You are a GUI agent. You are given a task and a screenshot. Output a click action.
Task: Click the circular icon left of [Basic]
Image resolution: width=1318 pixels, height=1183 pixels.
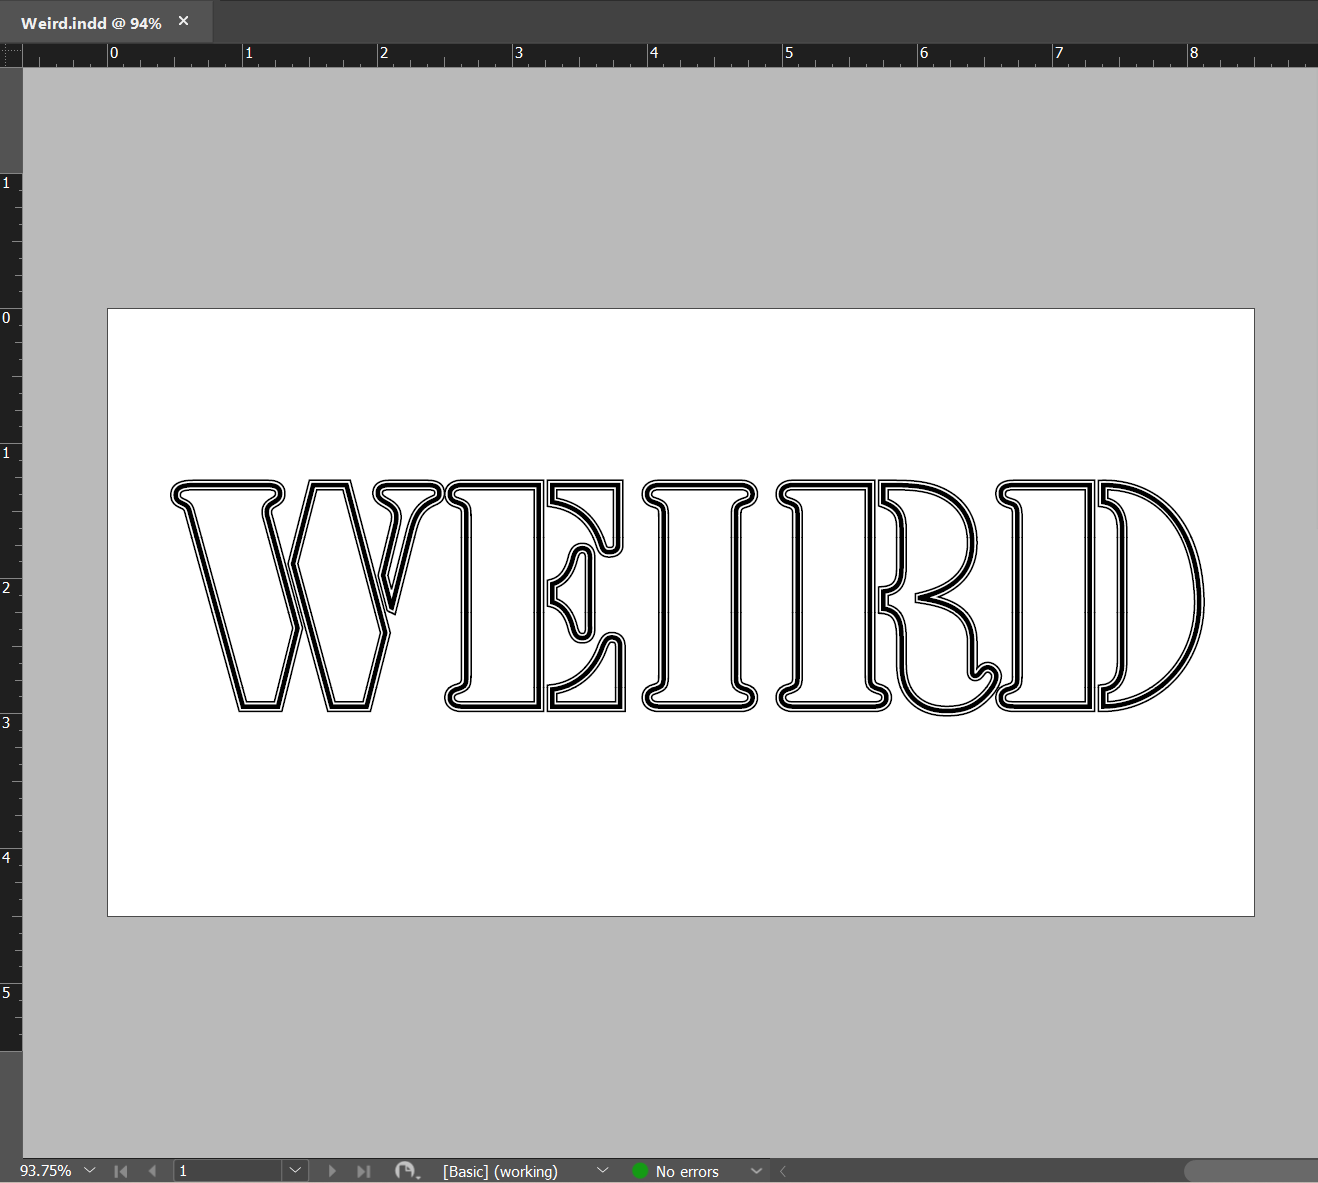point(405,1171)
